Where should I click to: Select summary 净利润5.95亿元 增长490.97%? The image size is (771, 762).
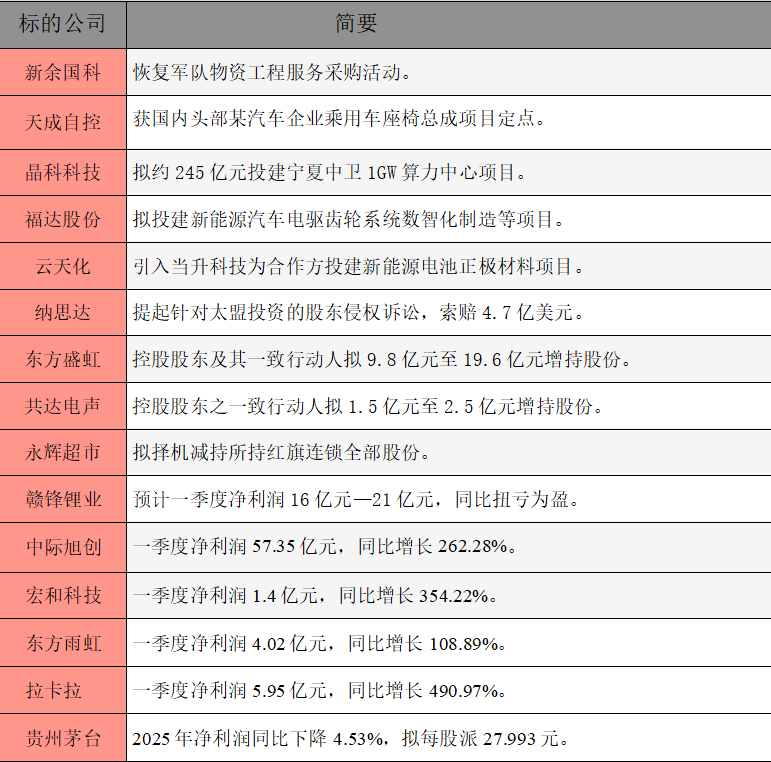pos(449,690)
